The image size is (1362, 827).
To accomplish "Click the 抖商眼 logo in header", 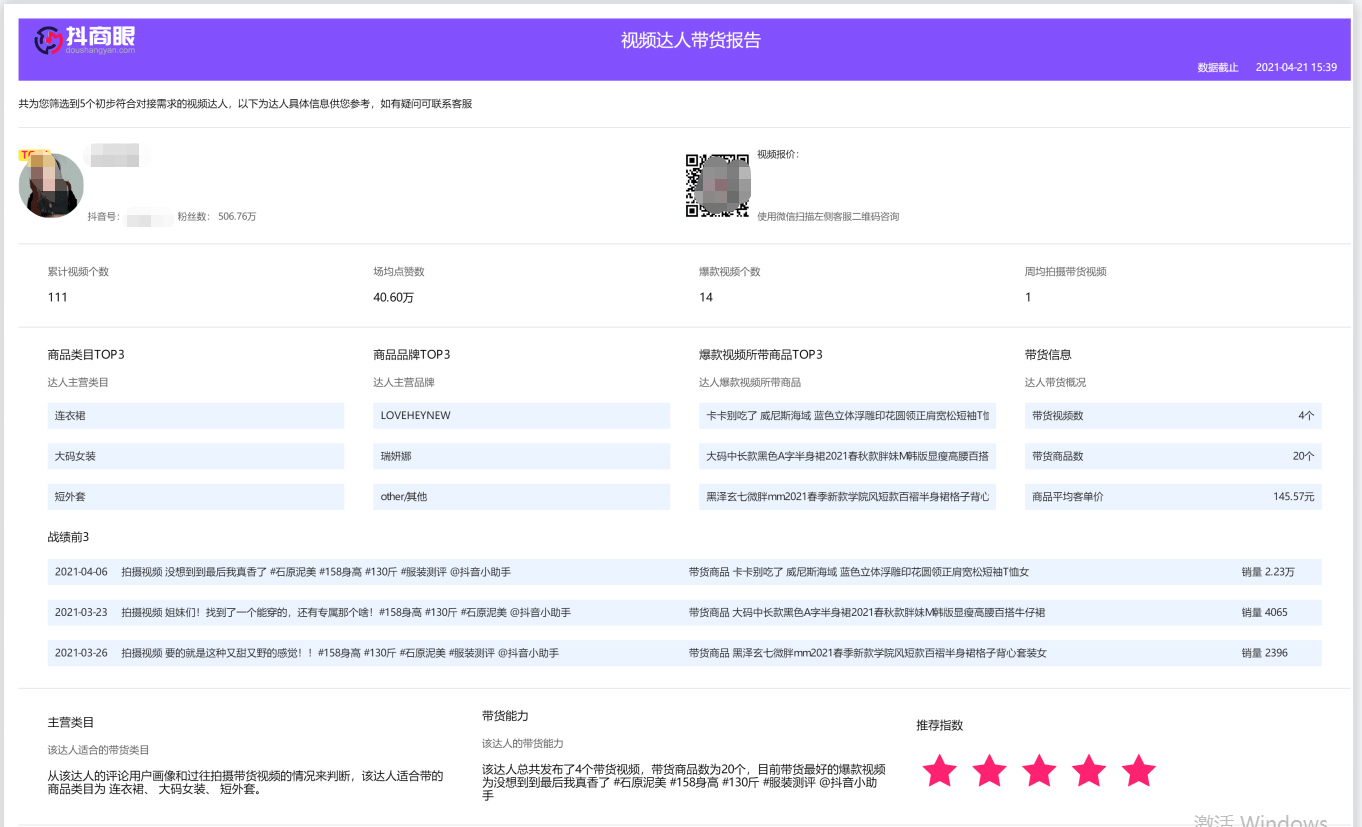I will (x=85, y=40).
